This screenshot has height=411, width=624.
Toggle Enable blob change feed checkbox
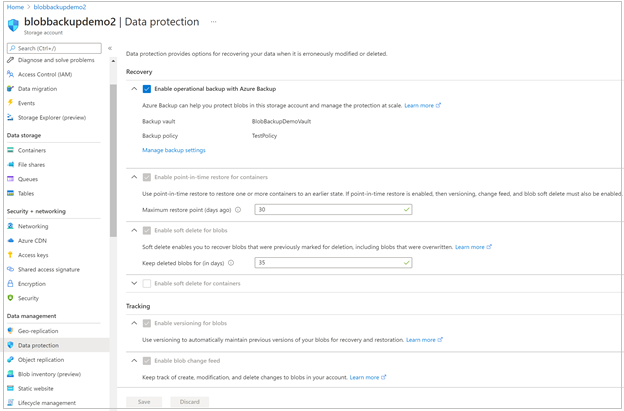147,360
